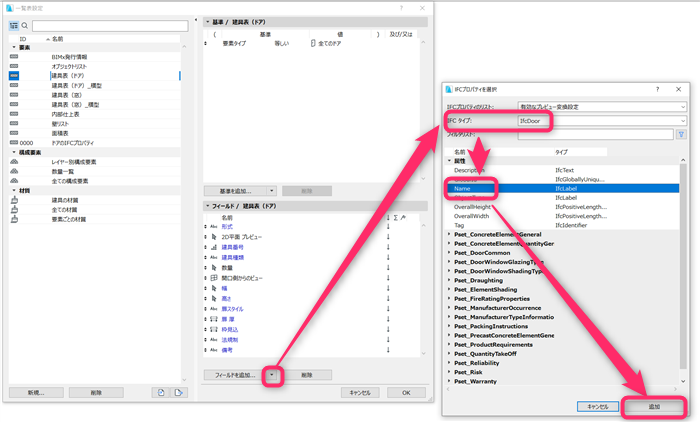Select the 要素タイプ criteria row
The width and height of the screenshot is (700, 422).
(x=311, y=43)
